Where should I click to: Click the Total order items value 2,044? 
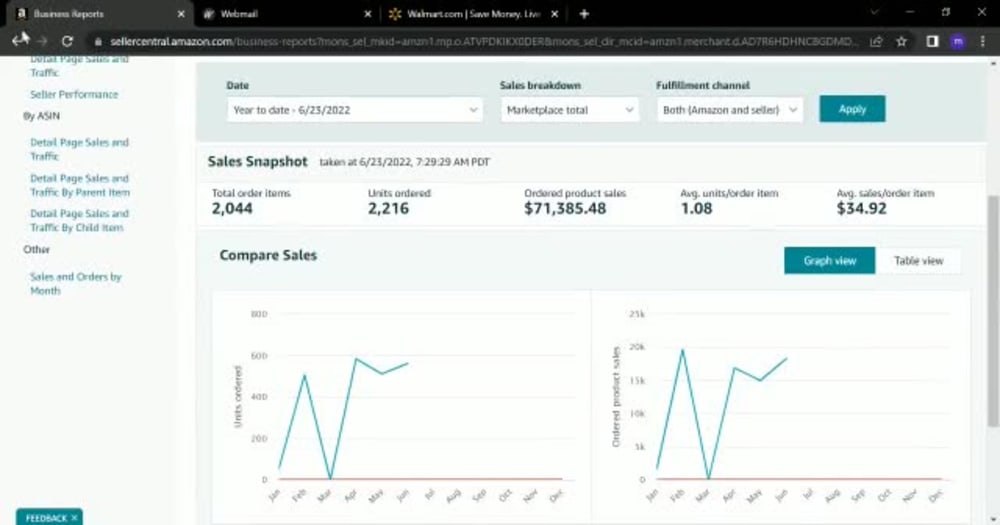pos(232,209)
